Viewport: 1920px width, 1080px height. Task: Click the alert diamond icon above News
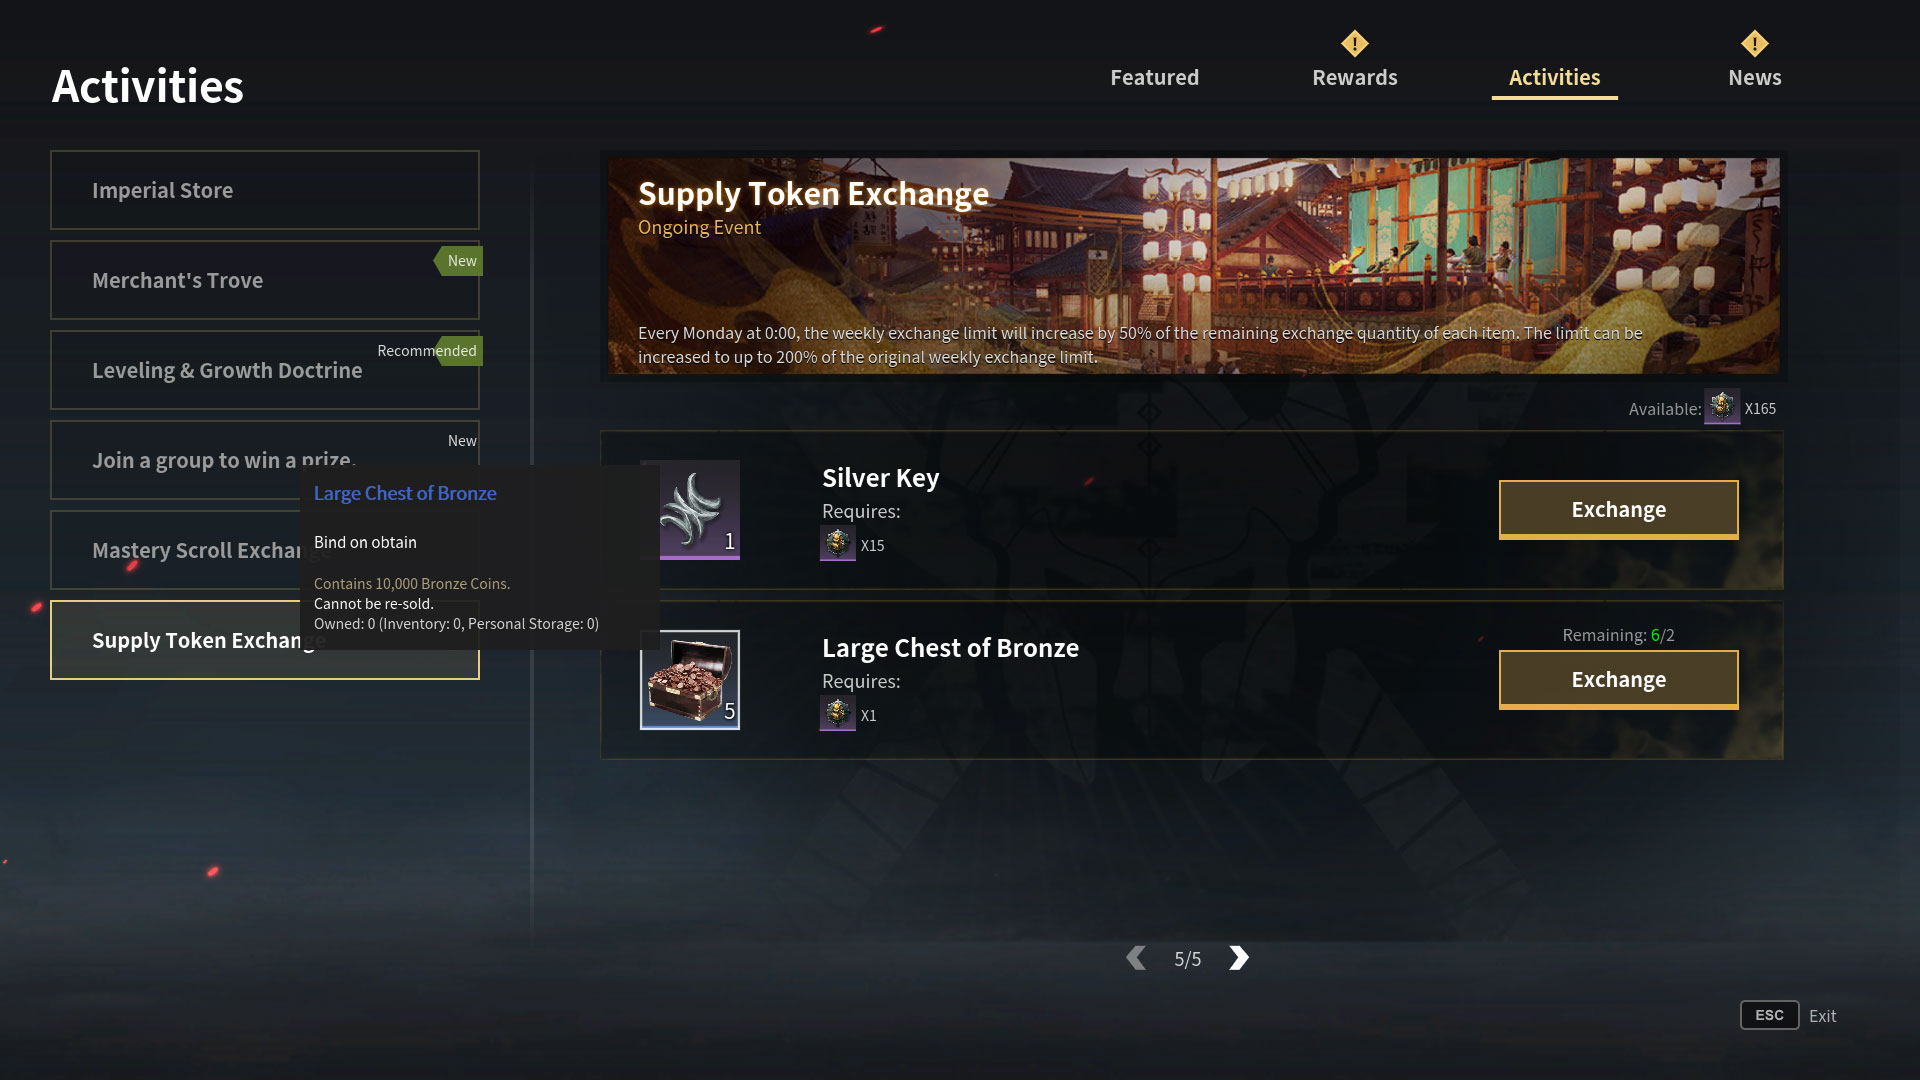click(1755, 43)
